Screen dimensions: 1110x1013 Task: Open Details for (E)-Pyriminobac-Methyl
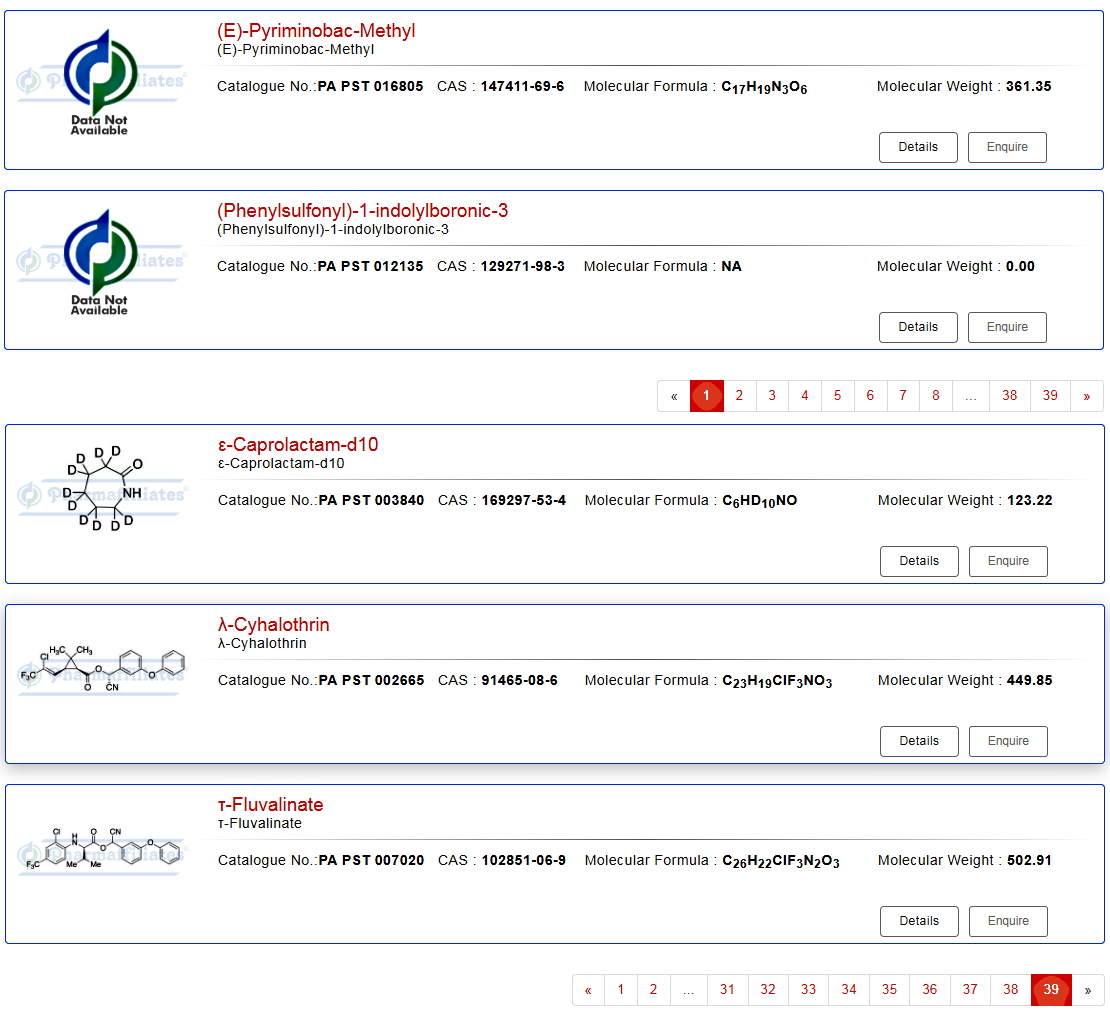(x=918, y=147)
